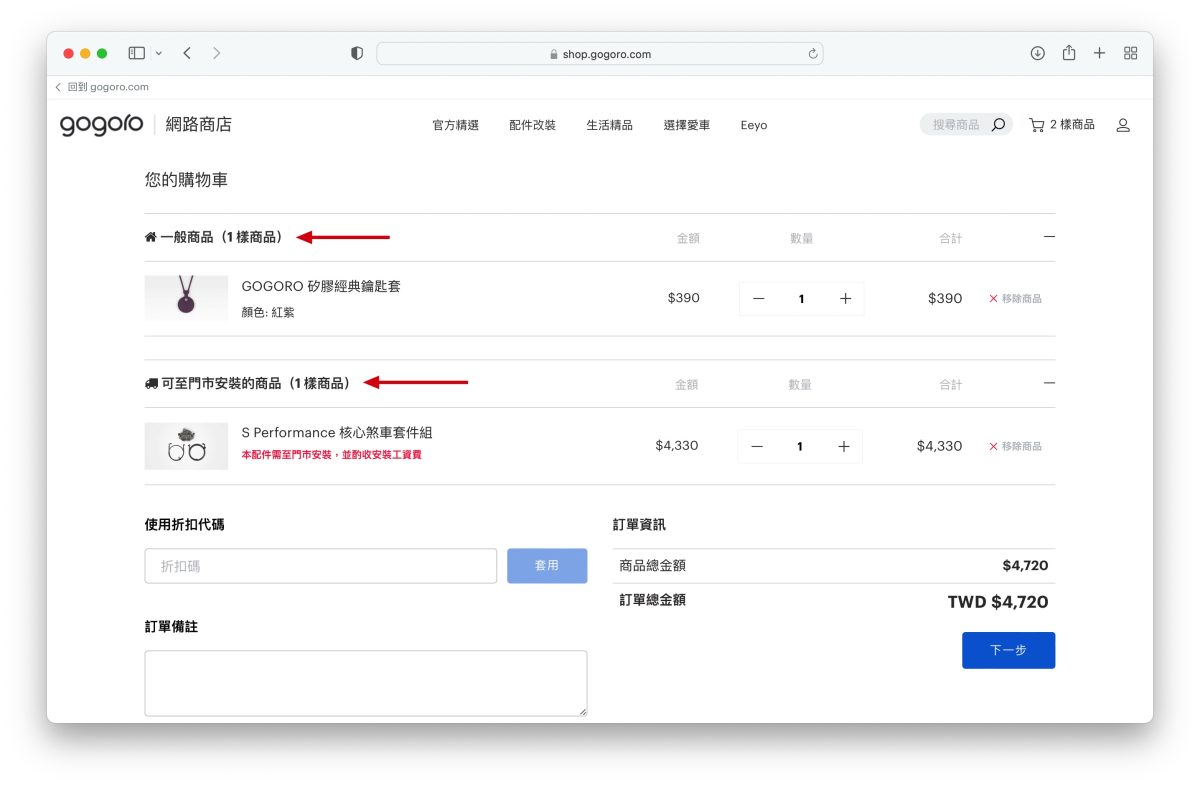
Task: Show the tab overview grid
Action: click(1131, 53)
